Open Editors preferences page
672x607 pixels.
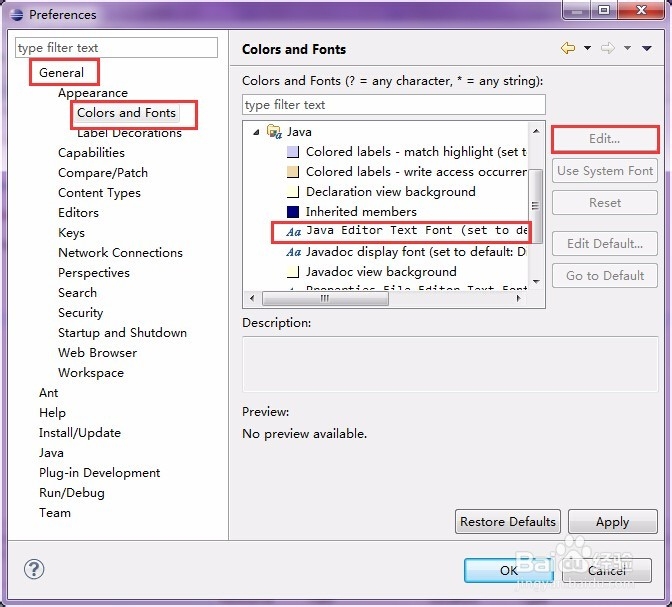(78, 213)
